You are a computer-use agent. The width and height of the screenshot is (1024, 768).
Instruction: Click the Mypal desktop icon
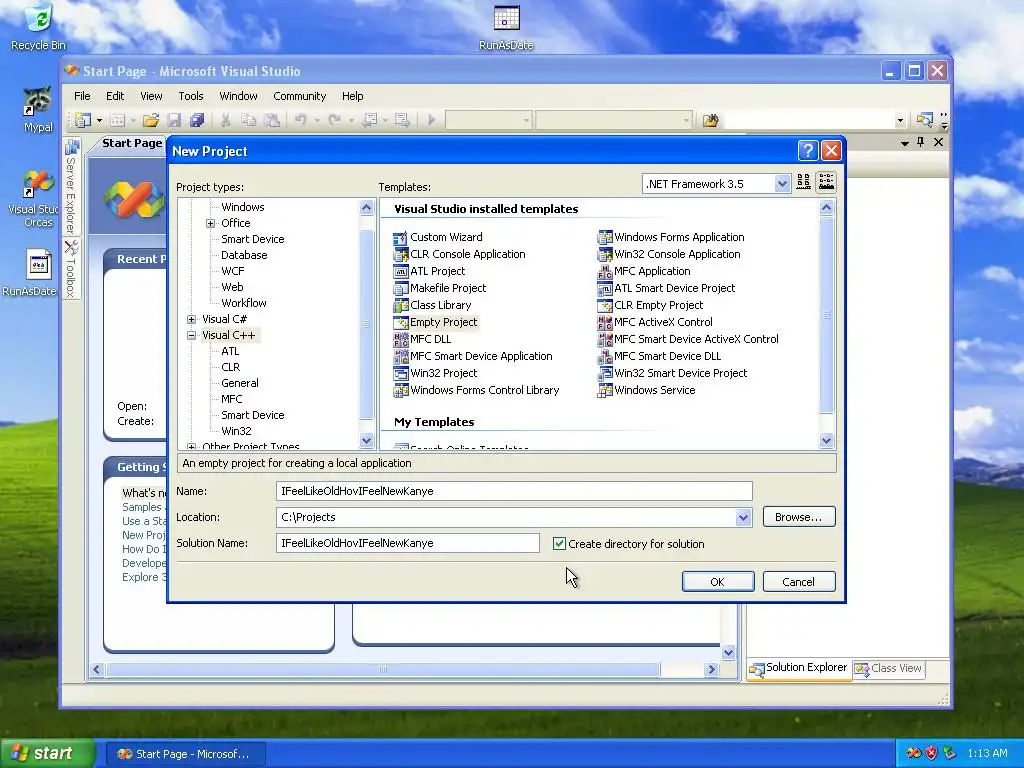pos(38,110)
